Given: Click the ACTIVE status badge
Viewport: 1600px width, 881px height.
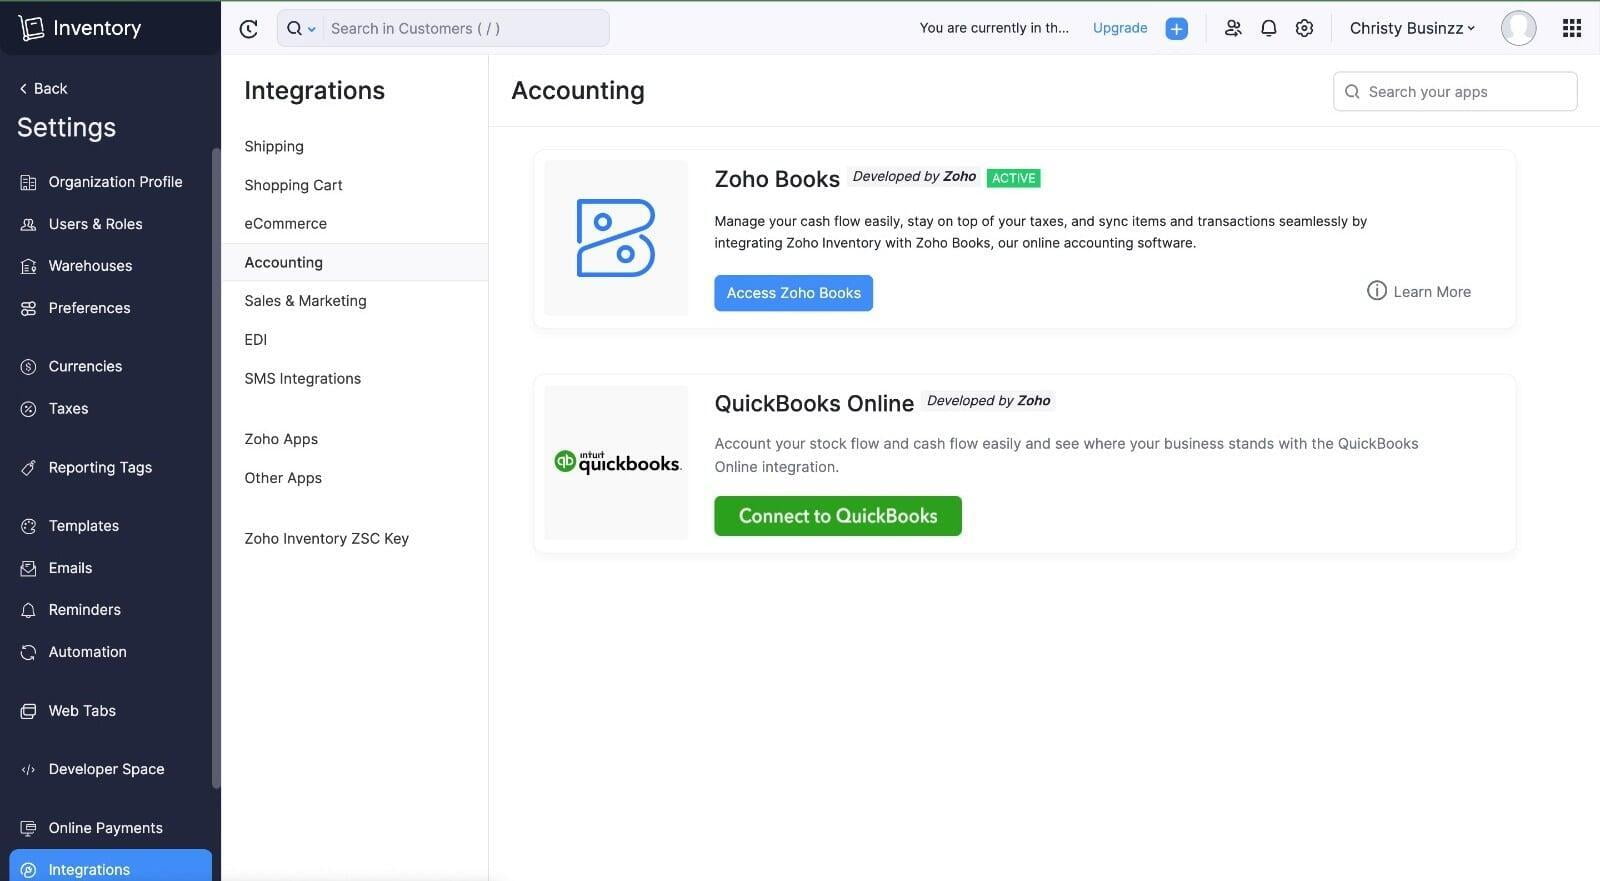Looking at the screenshot, I should pos(1013,178).
